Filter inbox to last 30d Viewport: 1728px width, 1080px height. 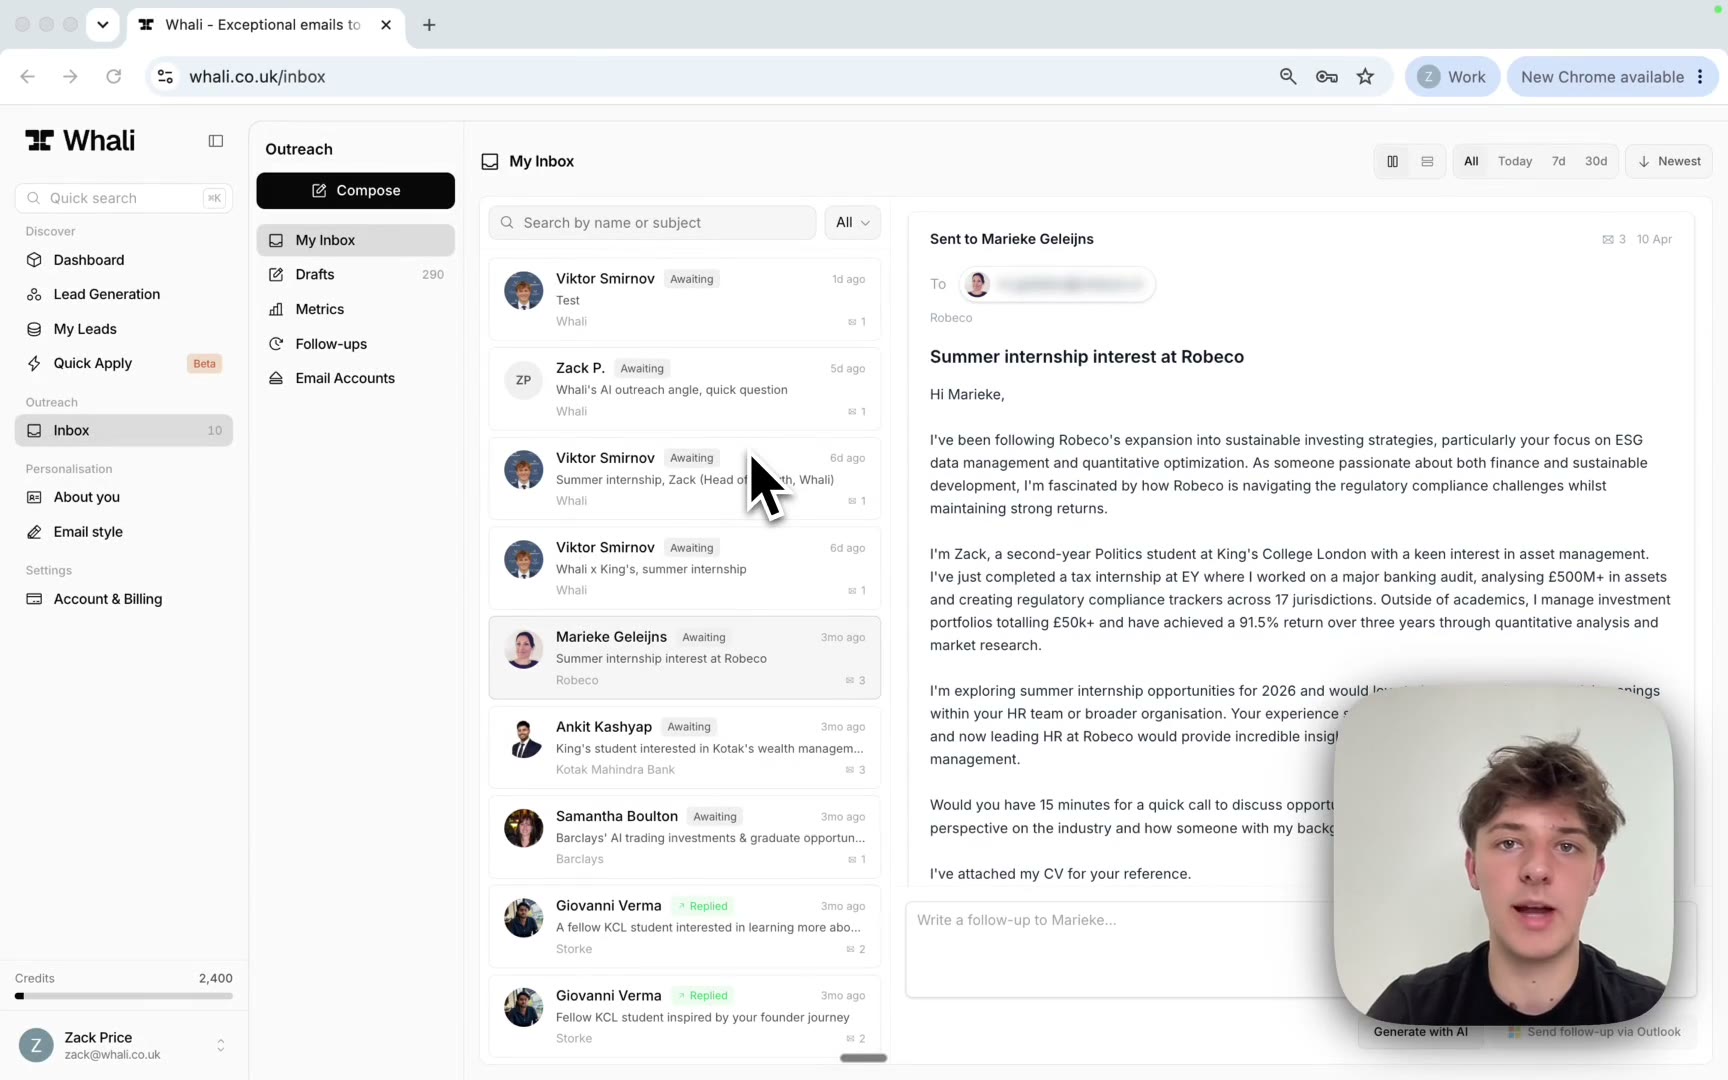click(1596, 161)
